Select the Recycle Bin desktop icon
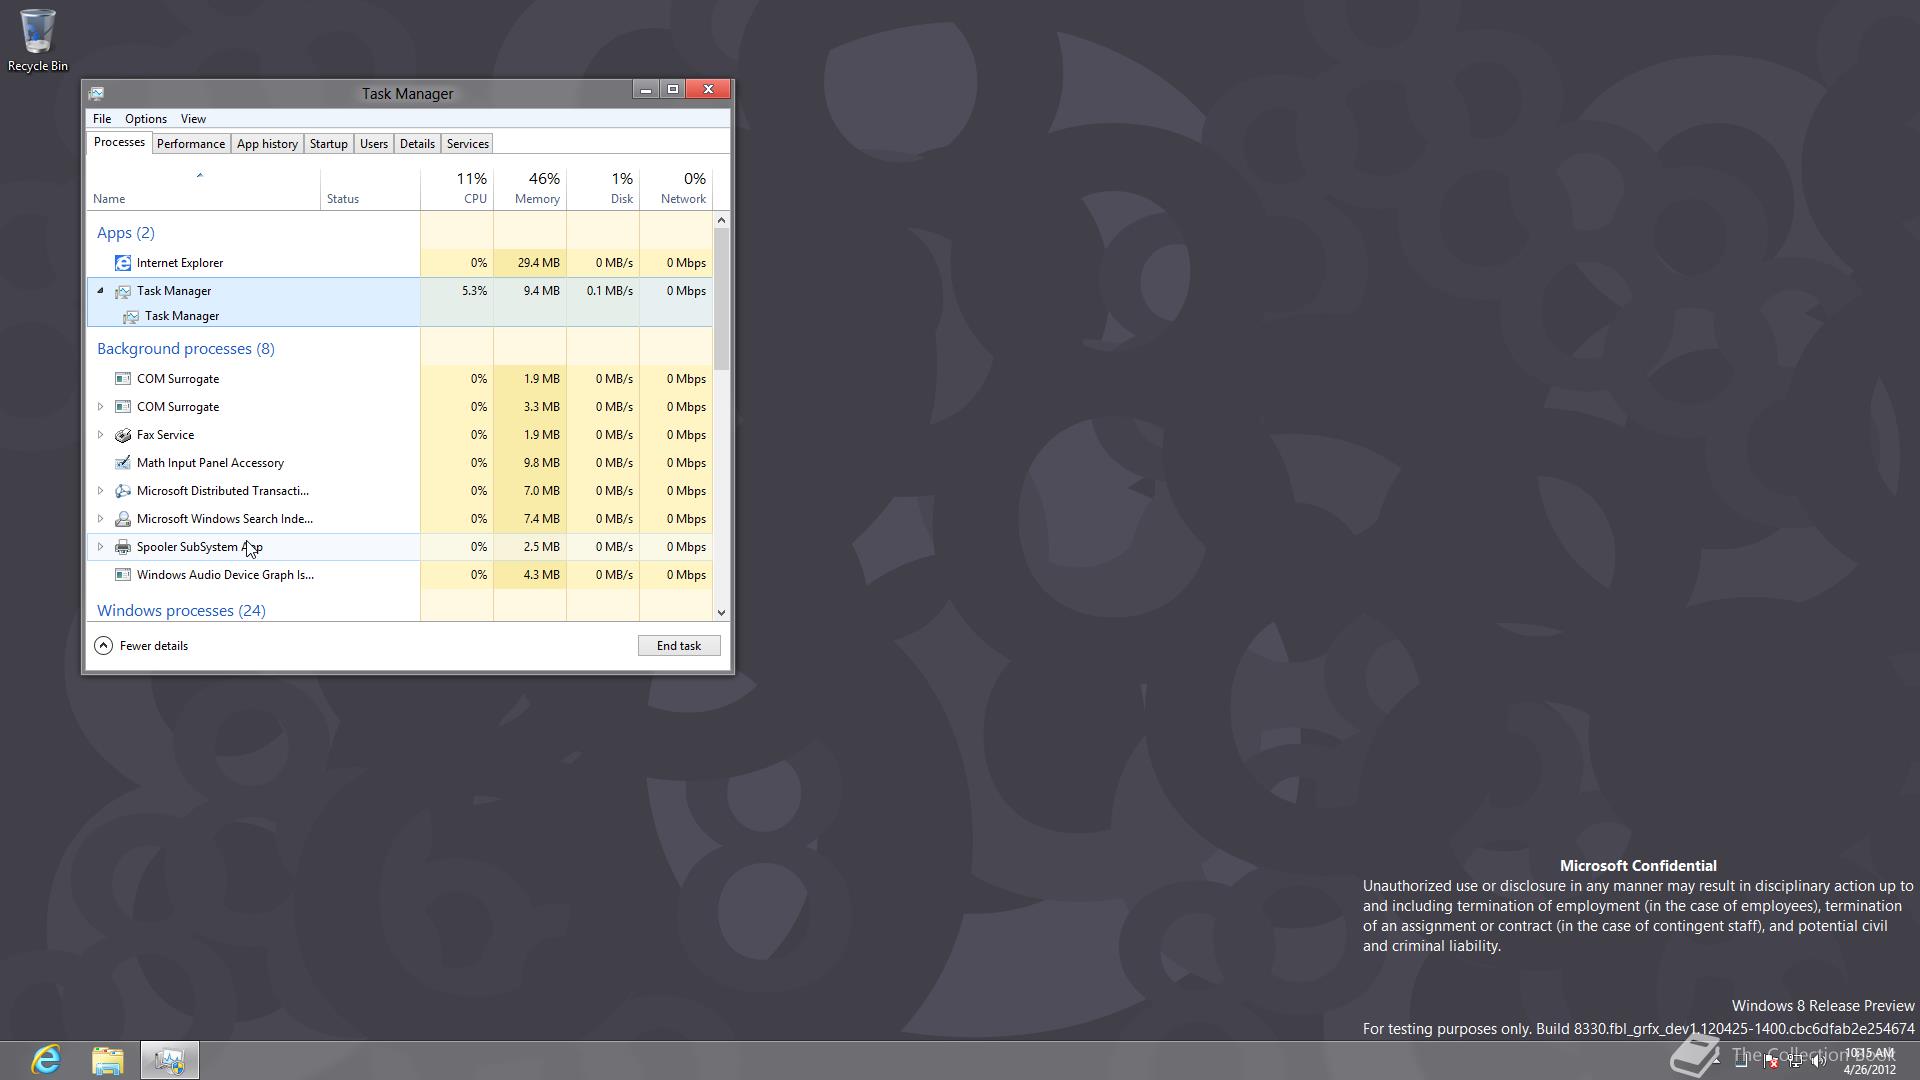 pyautogui.click(x=37, y=40)
